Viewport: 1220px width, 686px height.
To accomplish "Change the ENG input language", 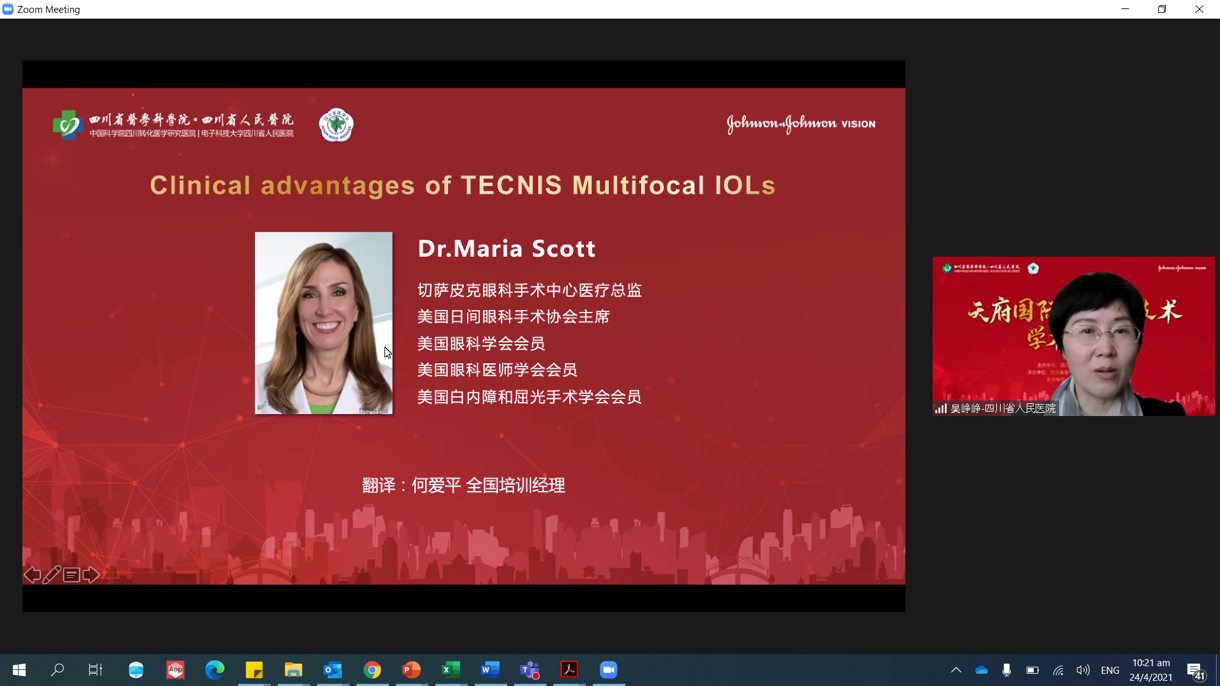I will point(1110,670).
